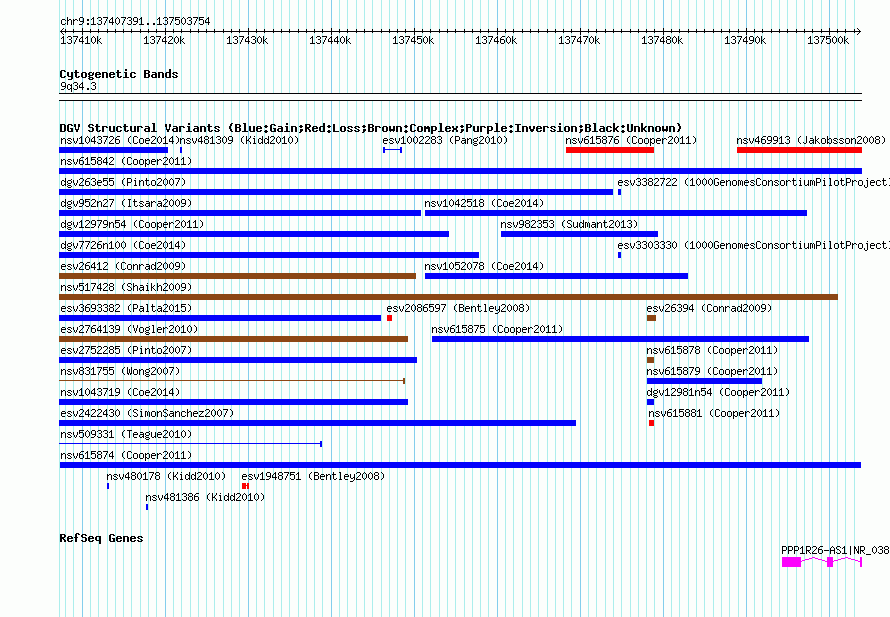Viewport: 890px width, 617px height.
Task: Click the dgv12981n54 (Cooper2011) blue marker
Action: 650,402
